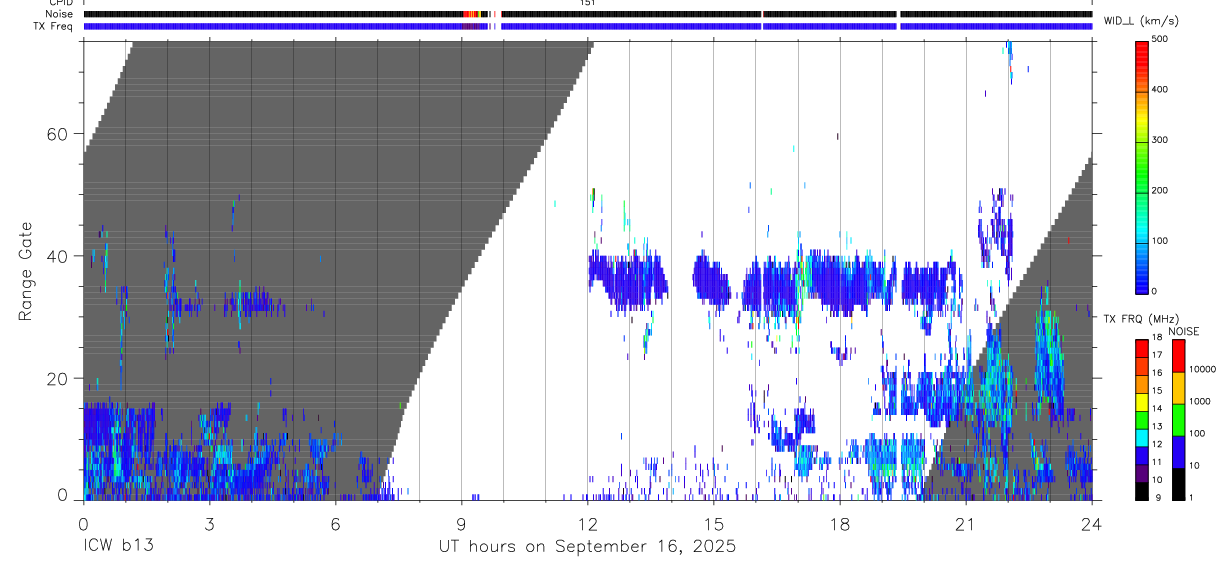Select the 15 label on TX FRQ legend
This screenshot has width=1228, height=567.
pos(1156,391)
